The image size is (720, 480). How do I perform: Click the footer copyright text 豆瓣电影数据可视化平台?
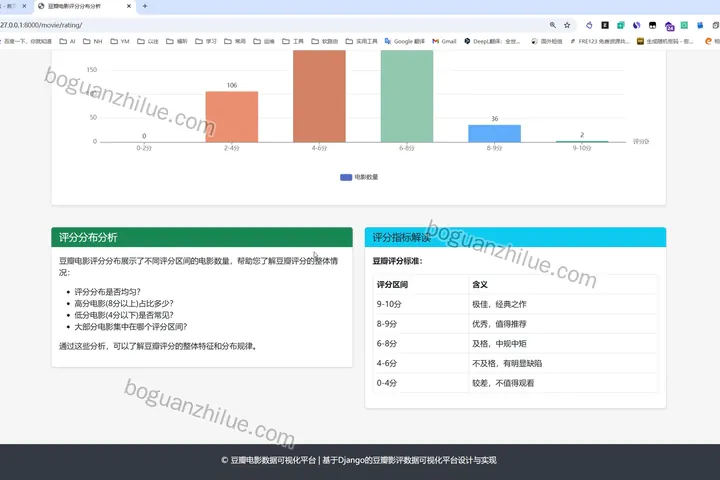[273, 460]
